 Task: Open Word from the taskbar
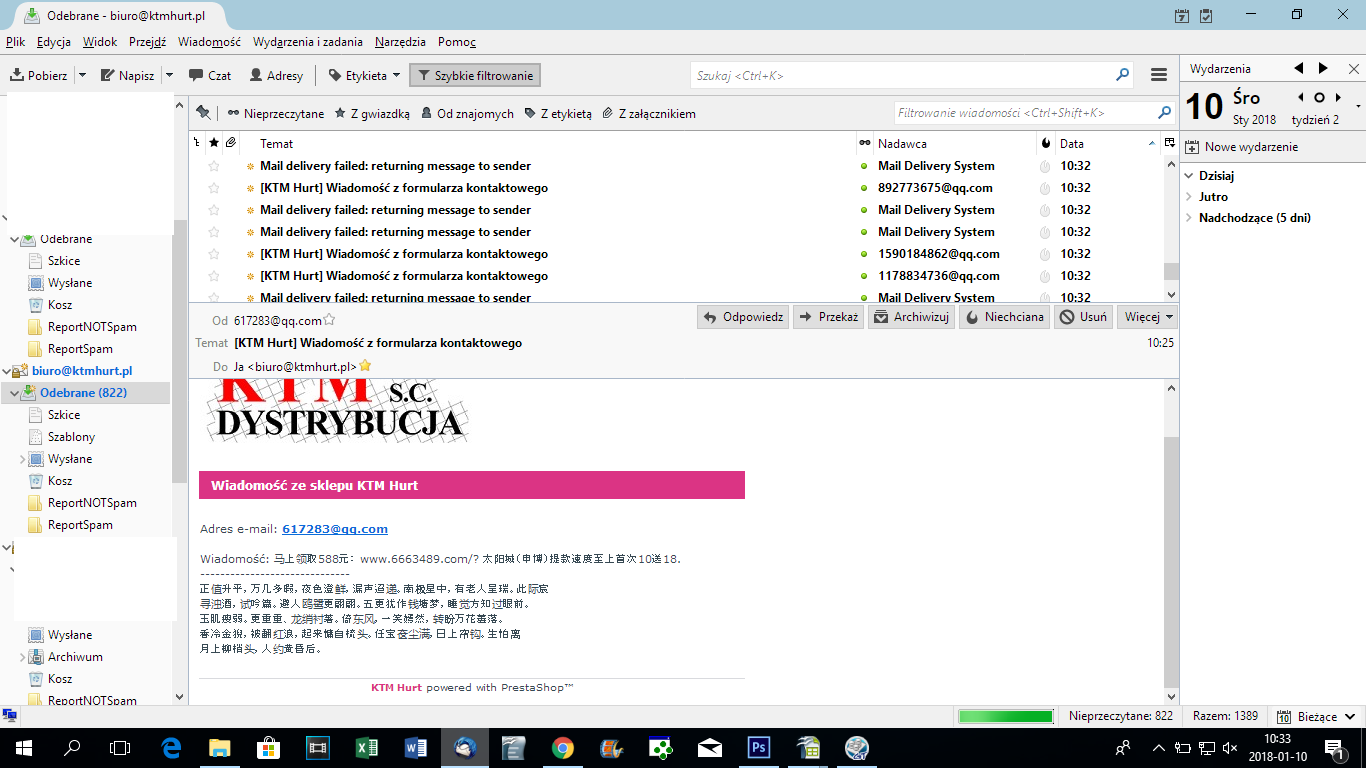point(416,746)
